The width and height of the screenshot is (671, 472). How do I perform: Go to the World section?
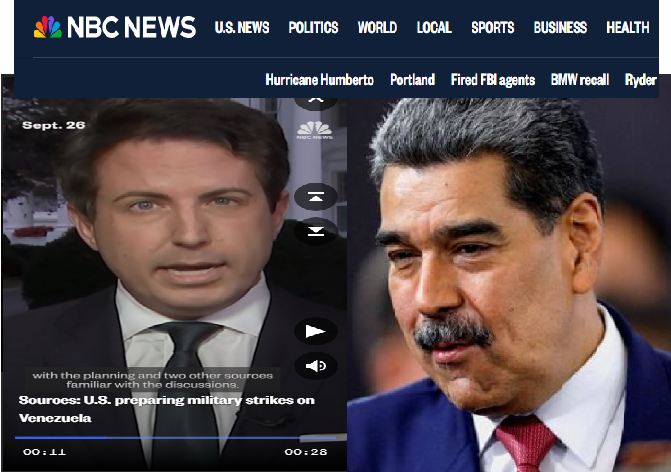tap(377, 28)
